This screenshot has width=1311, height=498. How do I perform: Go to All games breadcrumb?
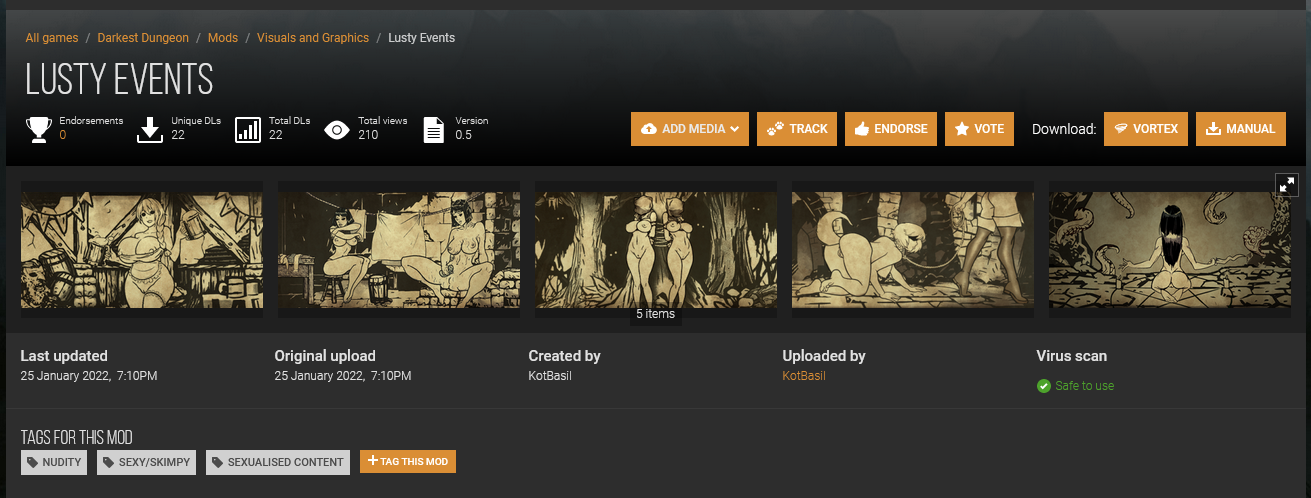click(x=52, y=38)
